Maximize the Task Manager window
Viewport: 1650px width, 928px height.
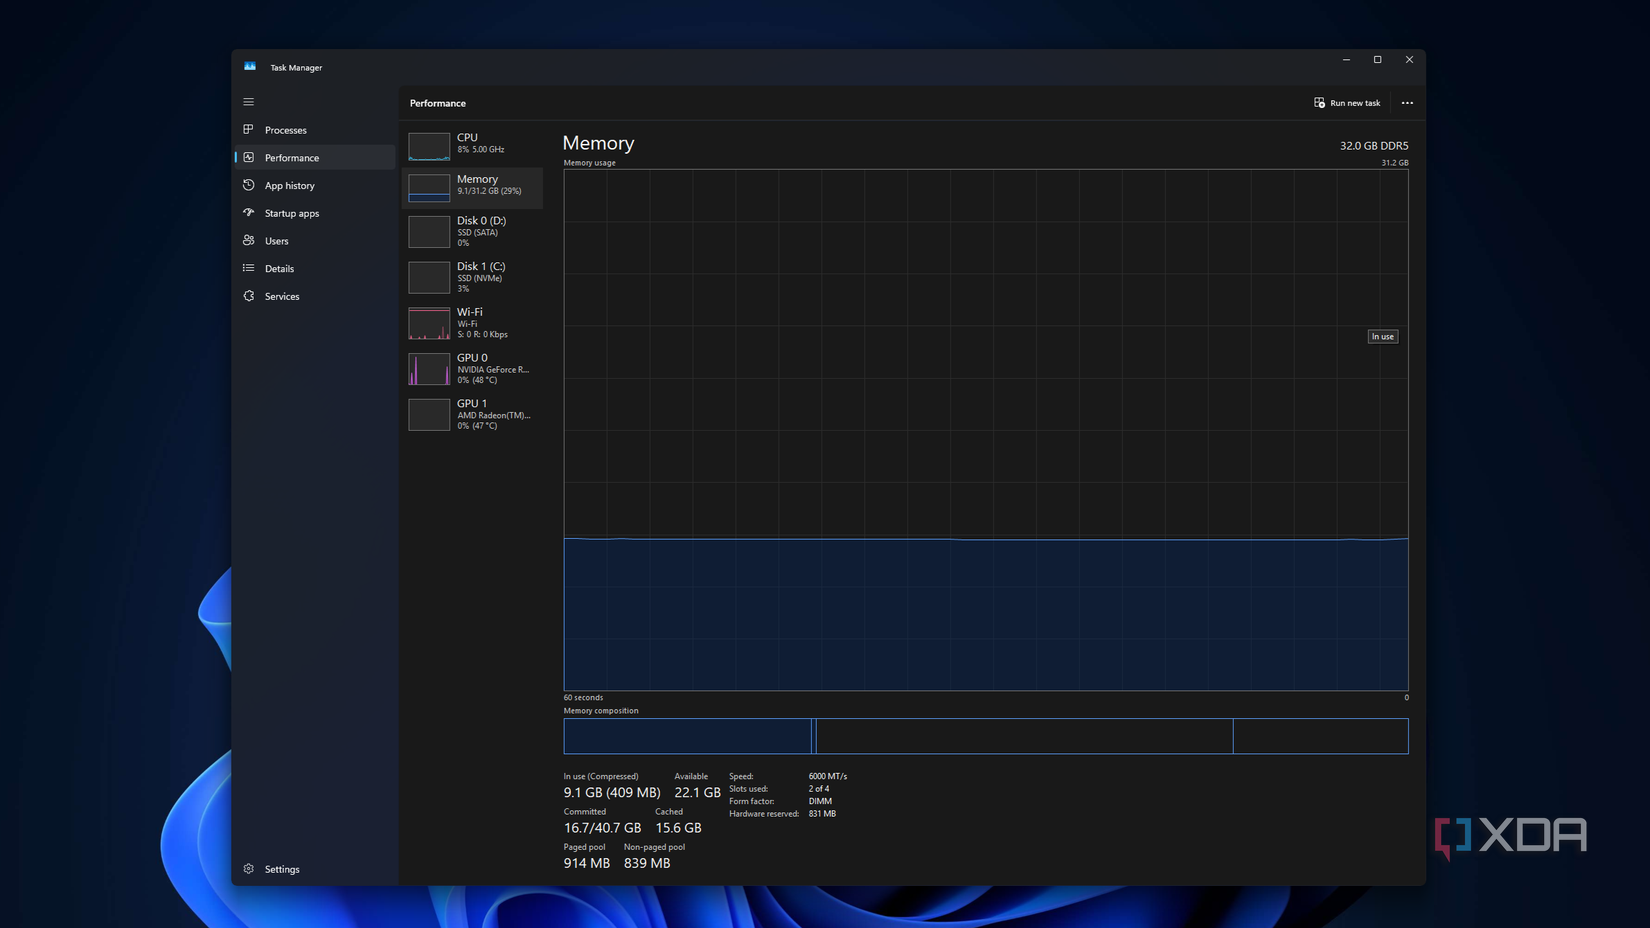click(x=1378, y=60)
